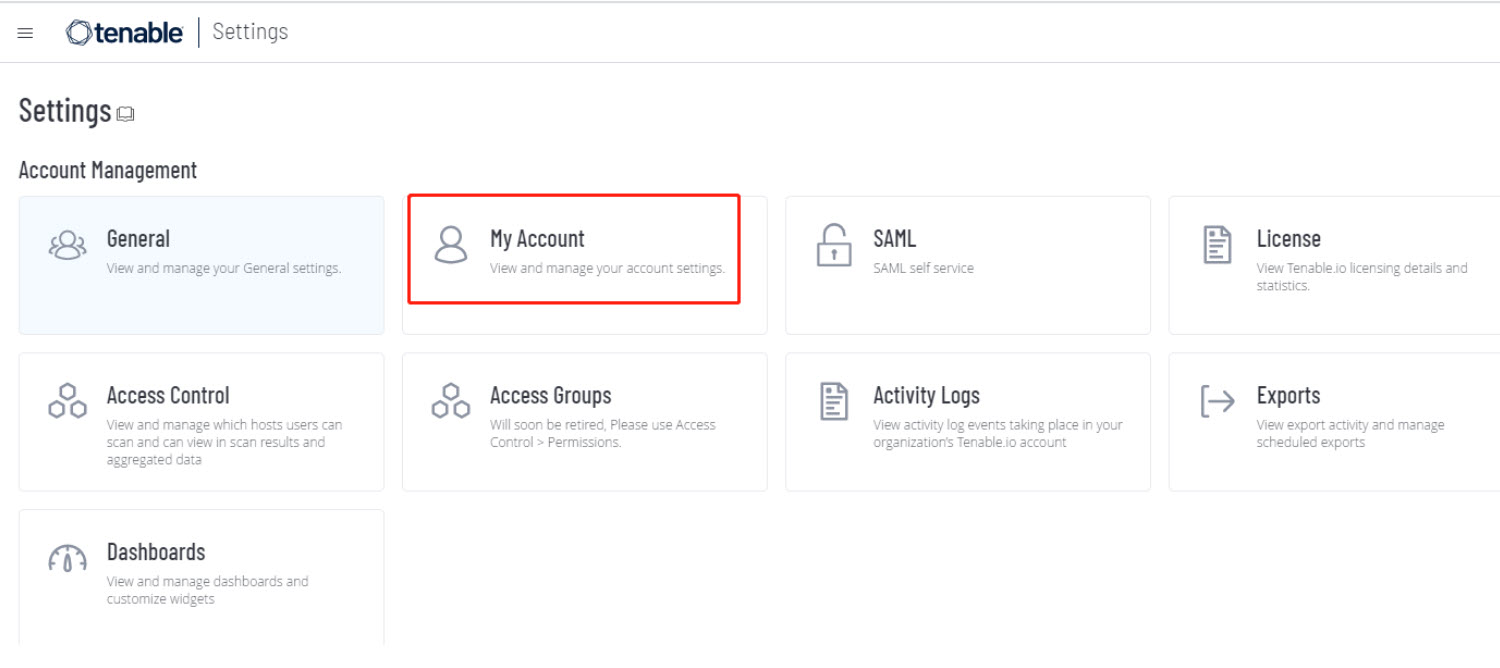
Task: Click the Activity Logs document icon
Action: pos(834,401)
